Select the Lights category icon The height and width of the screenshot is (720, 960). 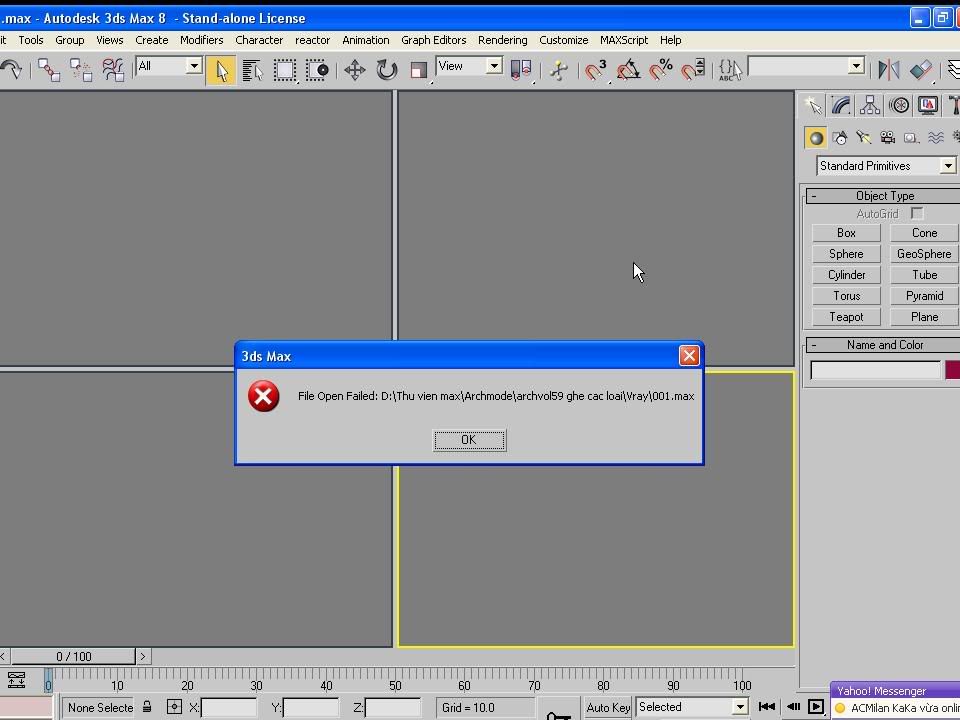coord(863,138)
